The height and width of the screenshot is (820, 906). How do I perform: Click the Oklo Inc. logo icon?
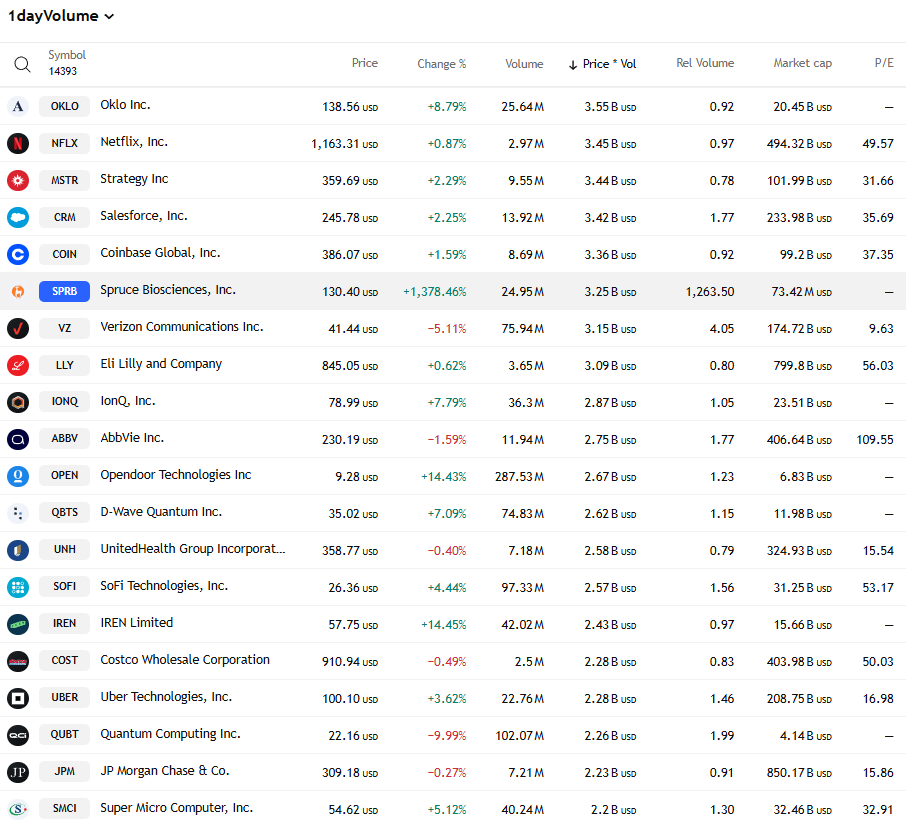tap(18, 106)
